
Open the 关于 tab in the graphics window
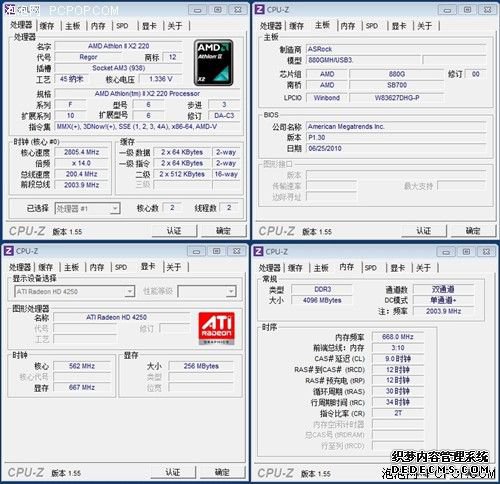point(174,267)
